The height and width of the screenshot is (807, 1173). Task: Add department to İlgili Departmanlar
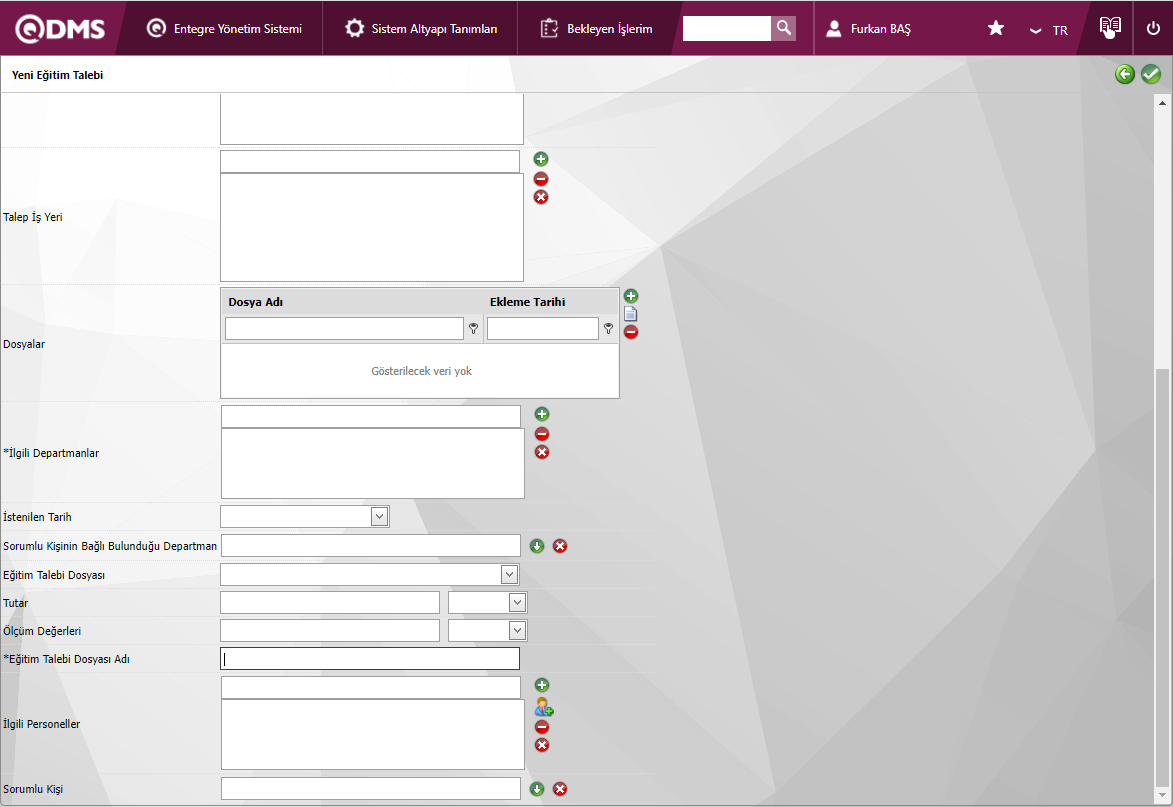point(542,414)
